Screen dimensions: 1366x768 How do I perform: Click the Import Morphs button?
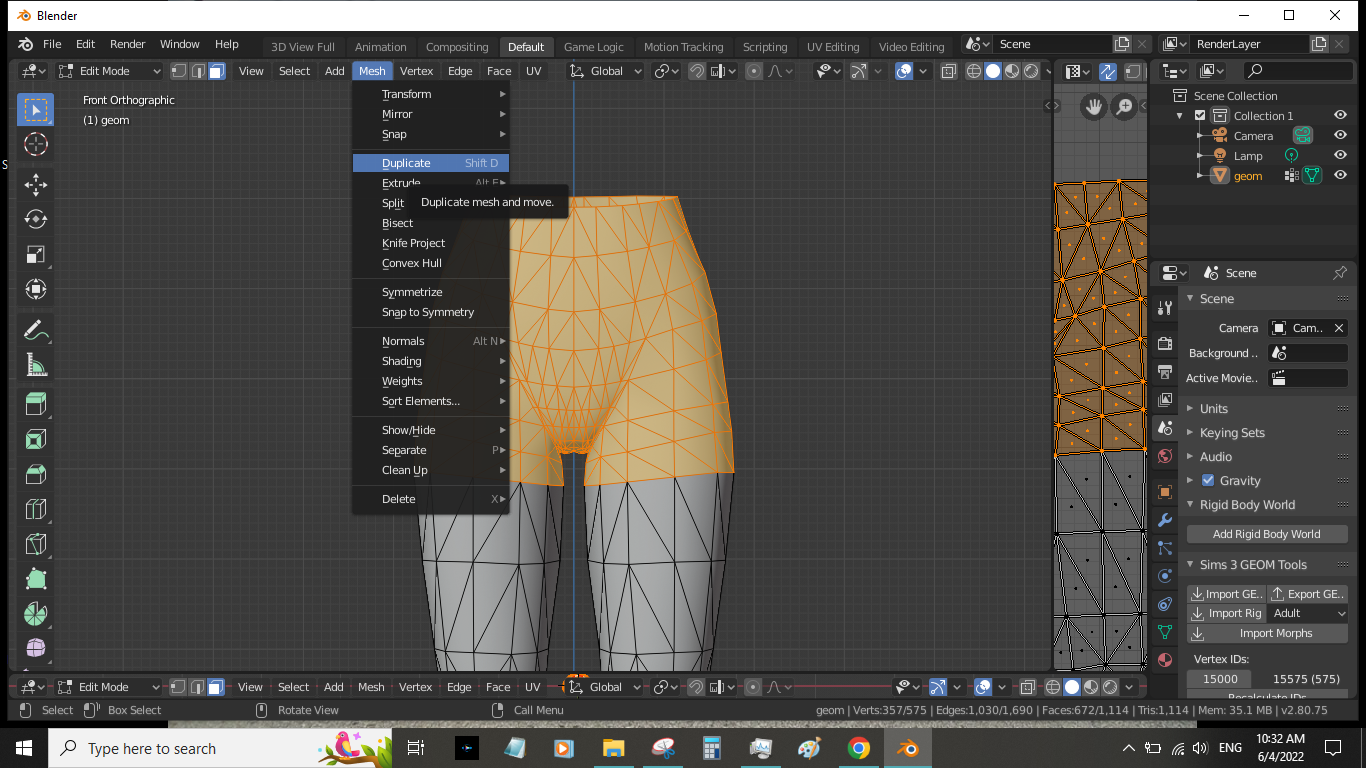(1268, 633)
